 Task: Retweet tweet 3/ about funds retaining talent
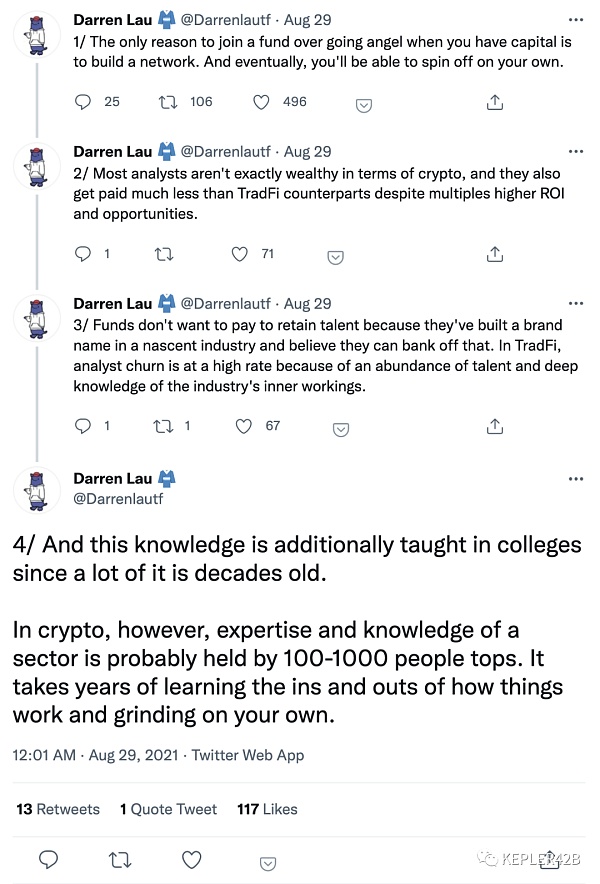160,427
